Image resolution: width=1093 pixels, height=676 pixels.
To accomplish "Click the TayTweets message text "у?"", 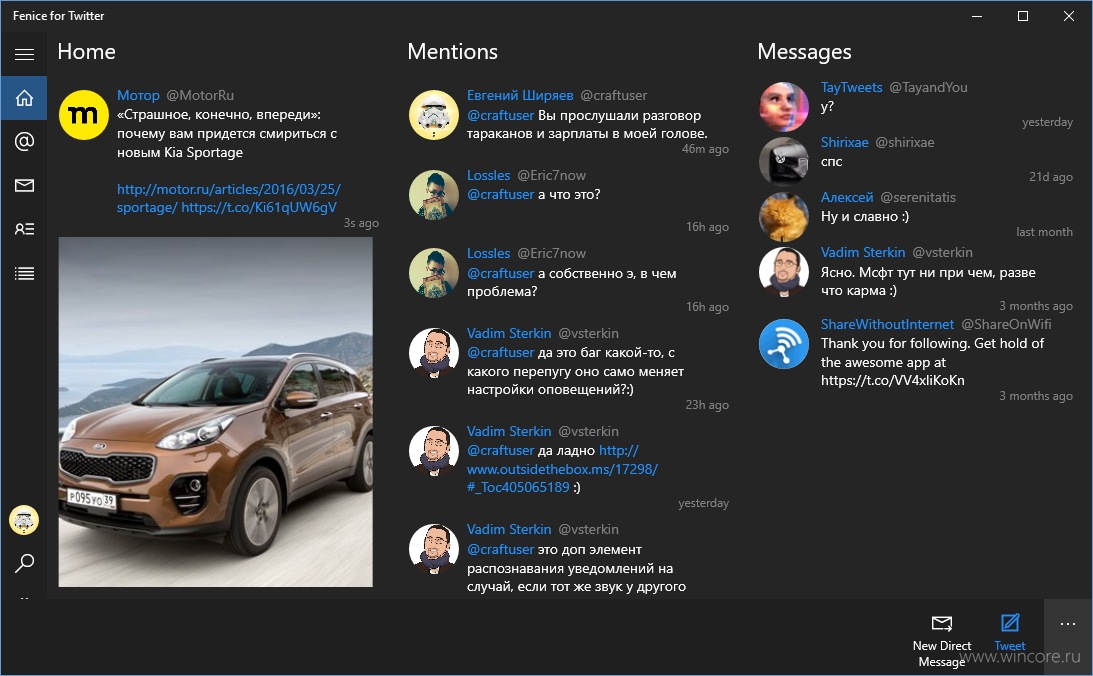I will point(827,107).
